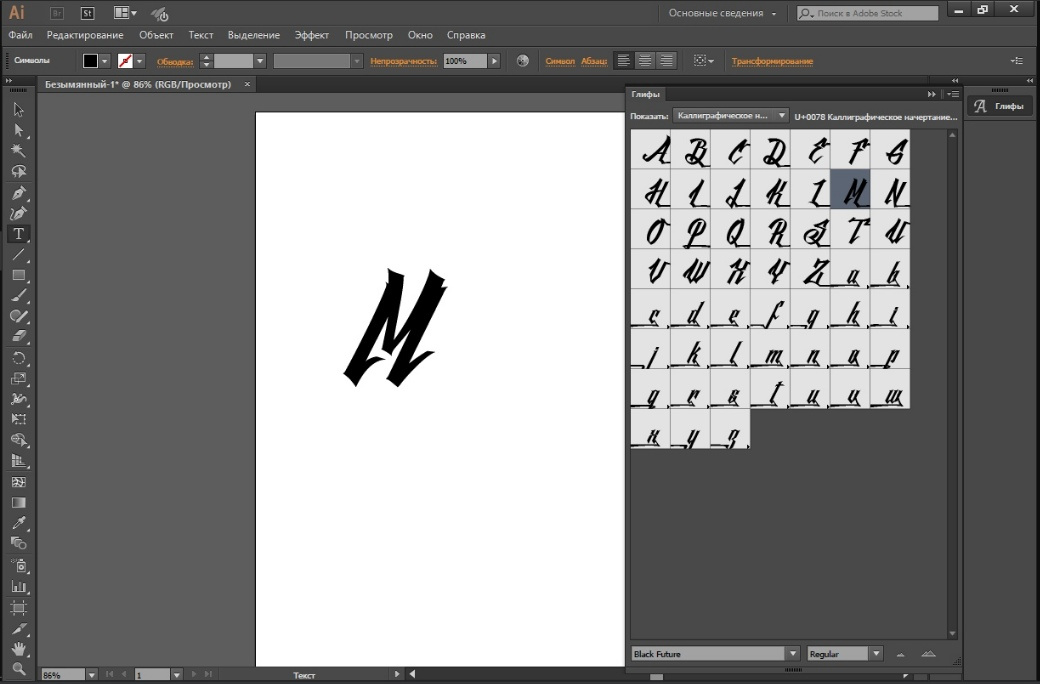Select the Type tool in the toolbar

pos(18,233)
